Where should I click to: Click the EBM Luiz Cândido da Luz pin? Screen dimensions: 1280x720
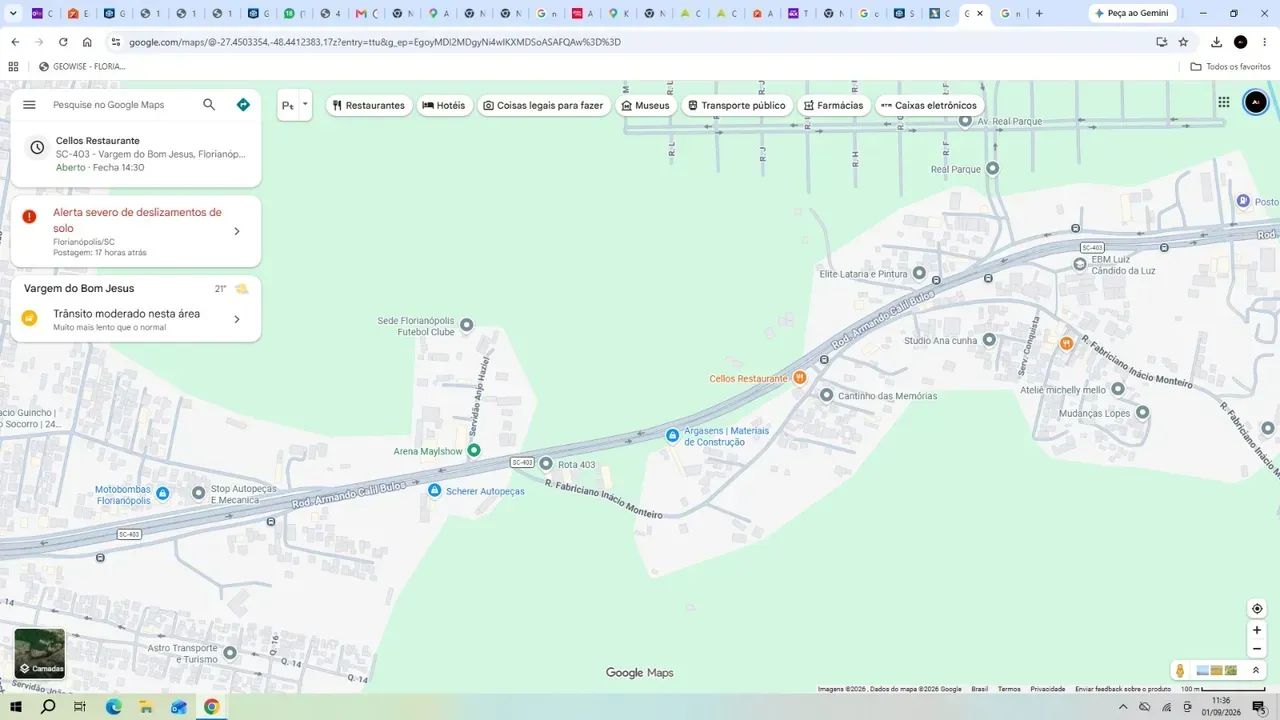[1079, 264]
